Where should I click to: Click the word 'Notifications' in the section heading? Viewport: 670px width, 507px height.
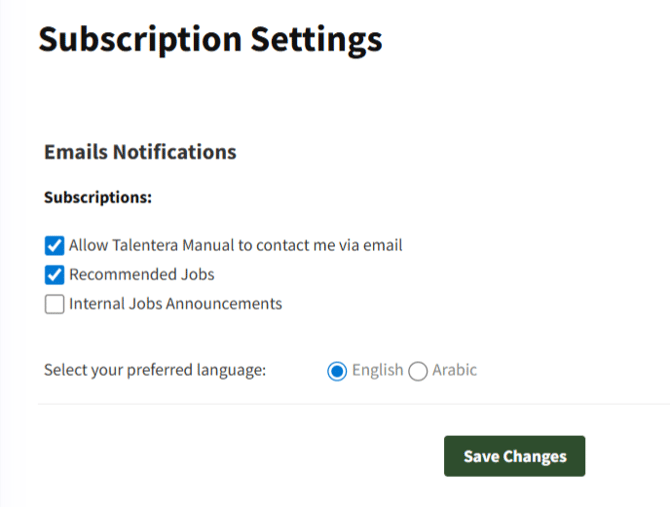point(174,152)
